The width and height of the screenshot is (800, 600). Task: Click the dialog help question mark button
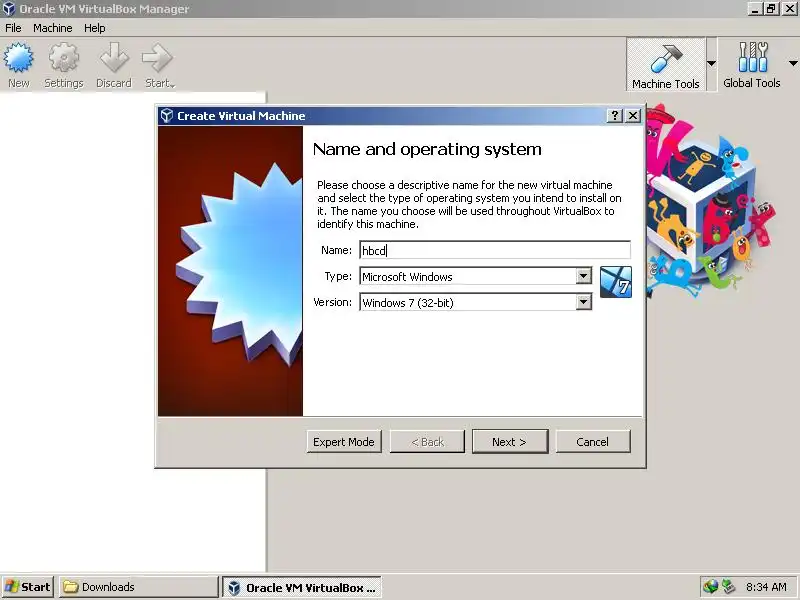615,116
